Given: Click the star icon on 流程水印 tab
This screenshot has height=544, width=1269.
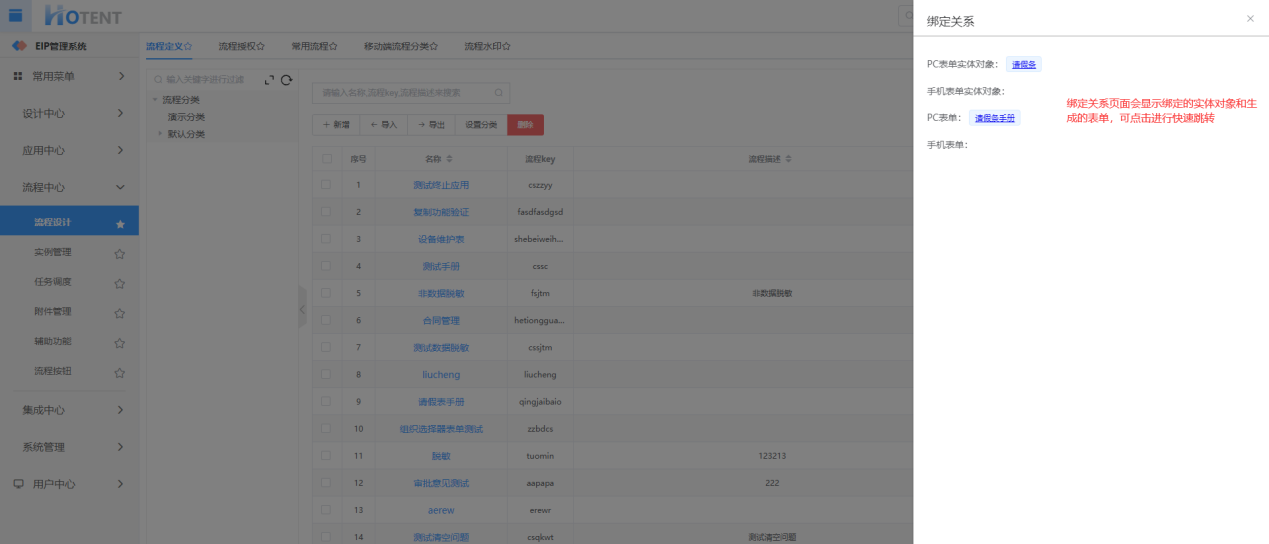Looking at the screenshot, I should 507,46.
